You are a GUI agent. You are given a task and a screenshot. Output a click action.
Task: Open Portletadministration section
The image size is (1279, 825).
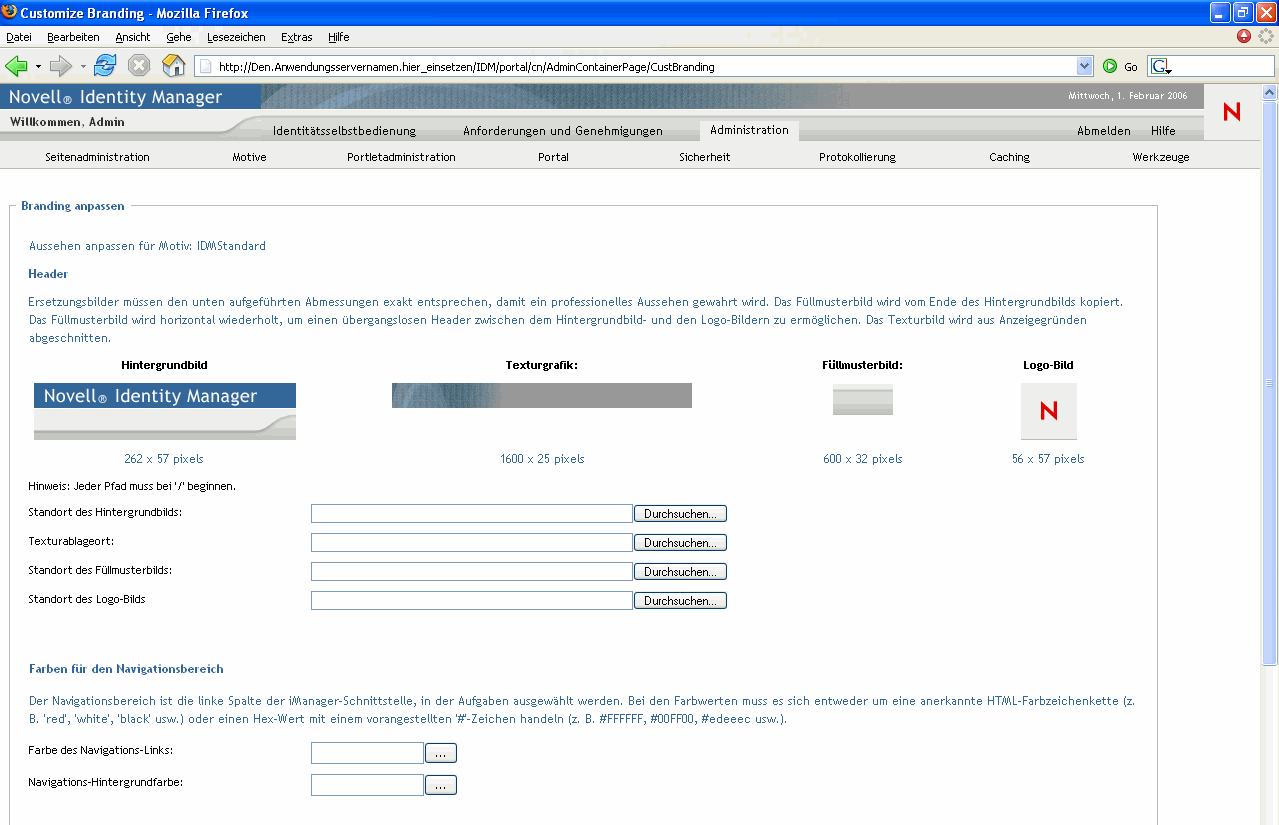[x=401, y=157]
